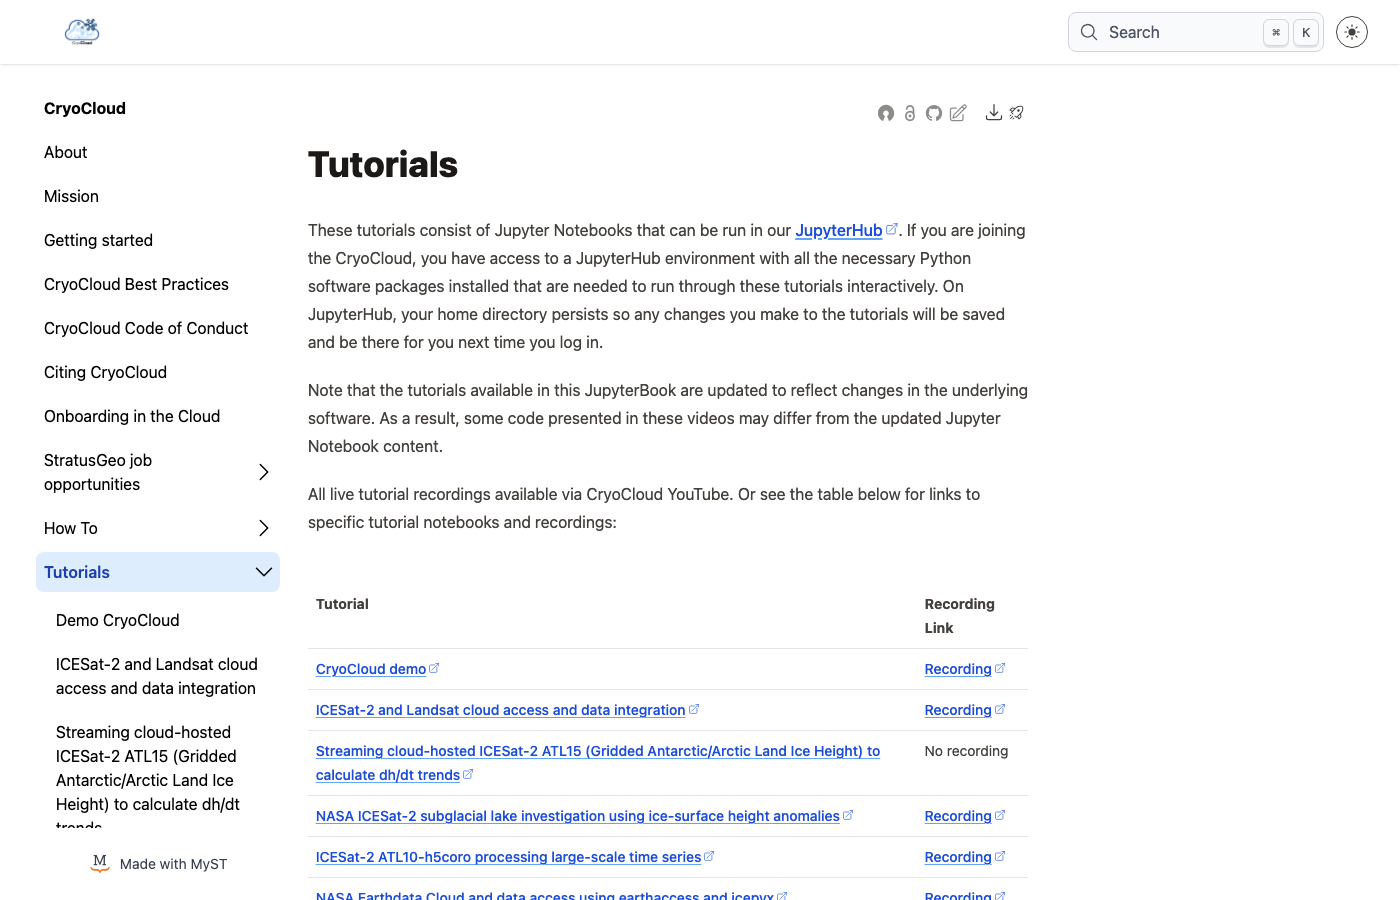
Task: Follow the JupyterHub link in the paragraph
Action: pyautogui.click(x=839, y=230)
